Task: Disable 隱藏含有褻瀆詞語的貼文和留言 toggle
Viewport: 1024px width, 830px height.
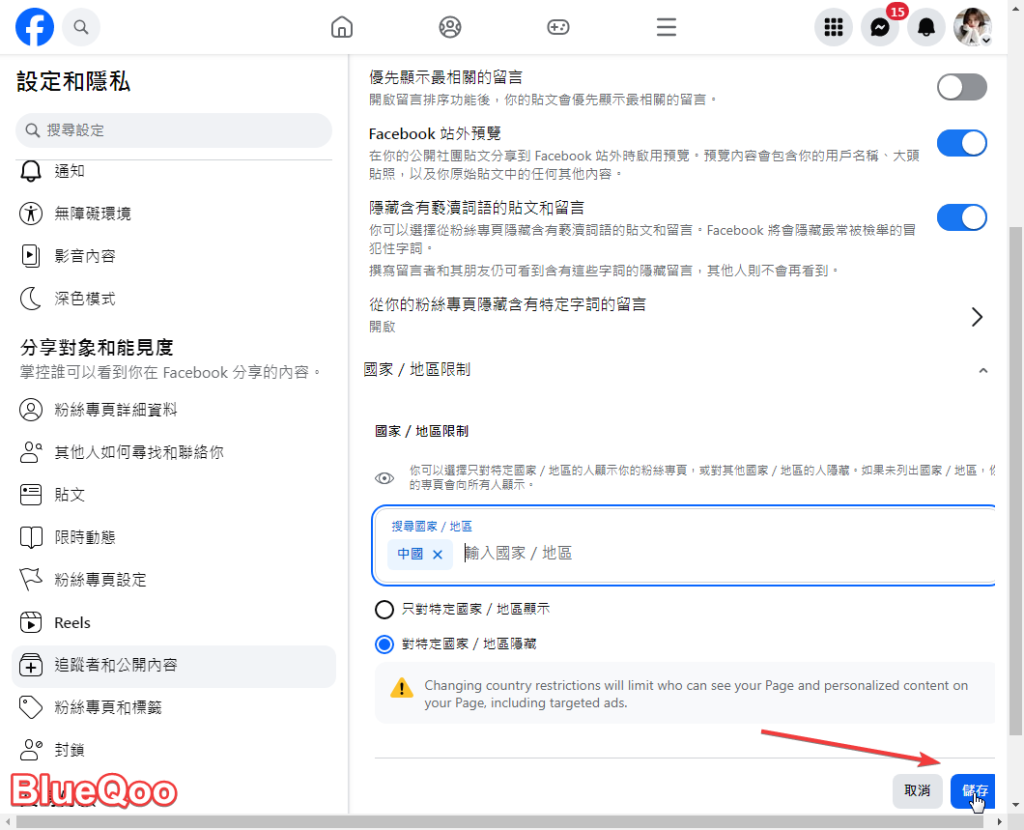Action: (961, 217)
